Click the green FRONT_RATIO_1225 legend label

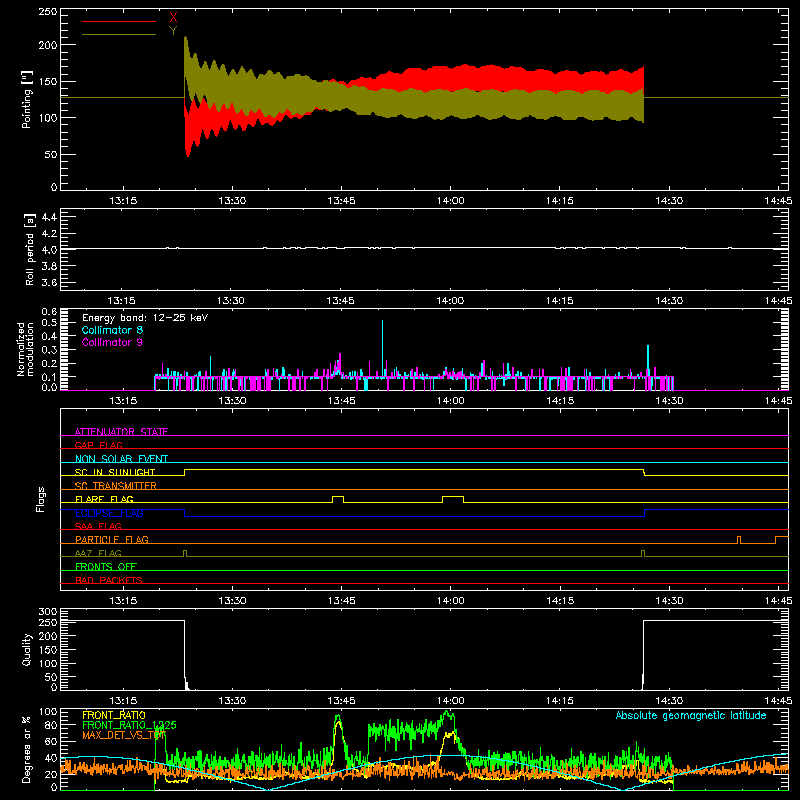point(129,725)
